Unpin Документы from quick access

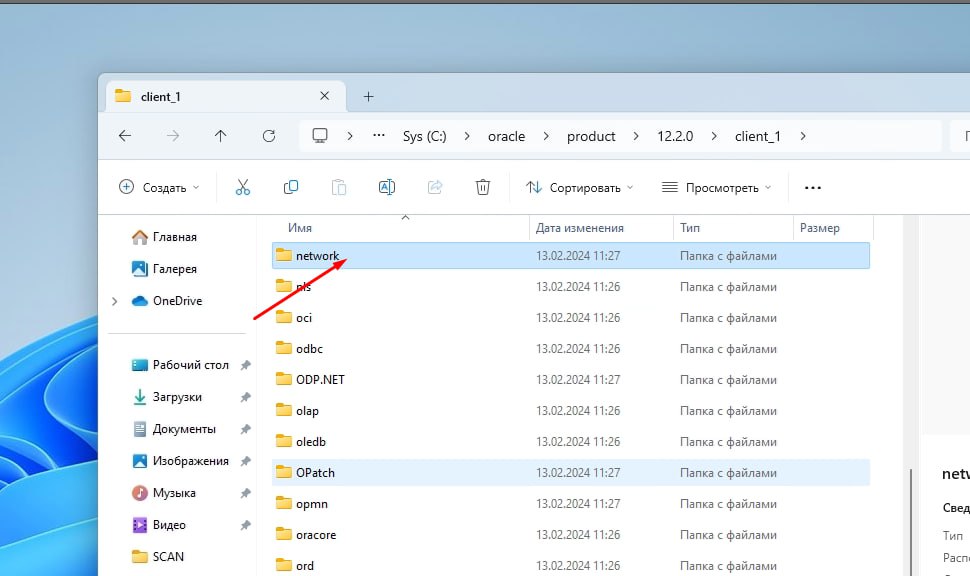[x=246, y=429]
